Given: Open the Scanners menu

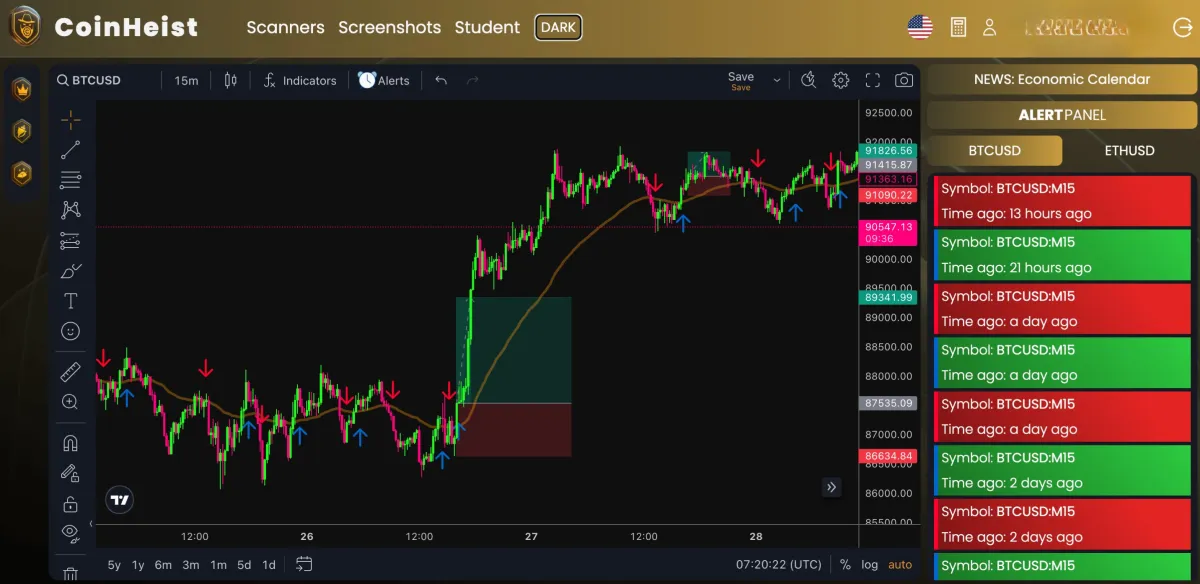Looking at the screenshot, I should click(286, 27).
